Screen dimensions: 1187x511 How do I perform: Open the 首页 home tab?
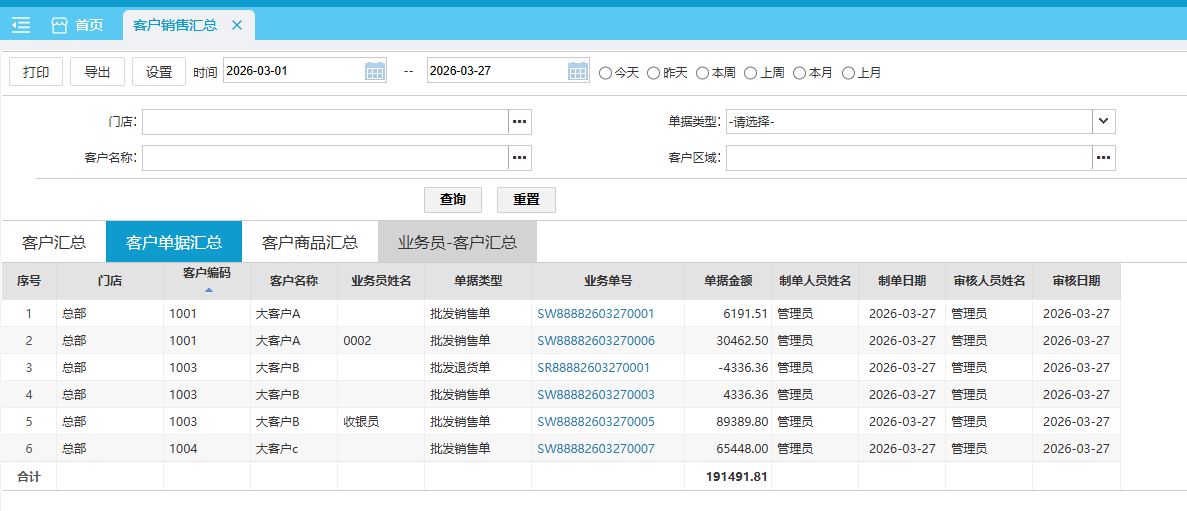pyautogui.click(x=78, y=25)
